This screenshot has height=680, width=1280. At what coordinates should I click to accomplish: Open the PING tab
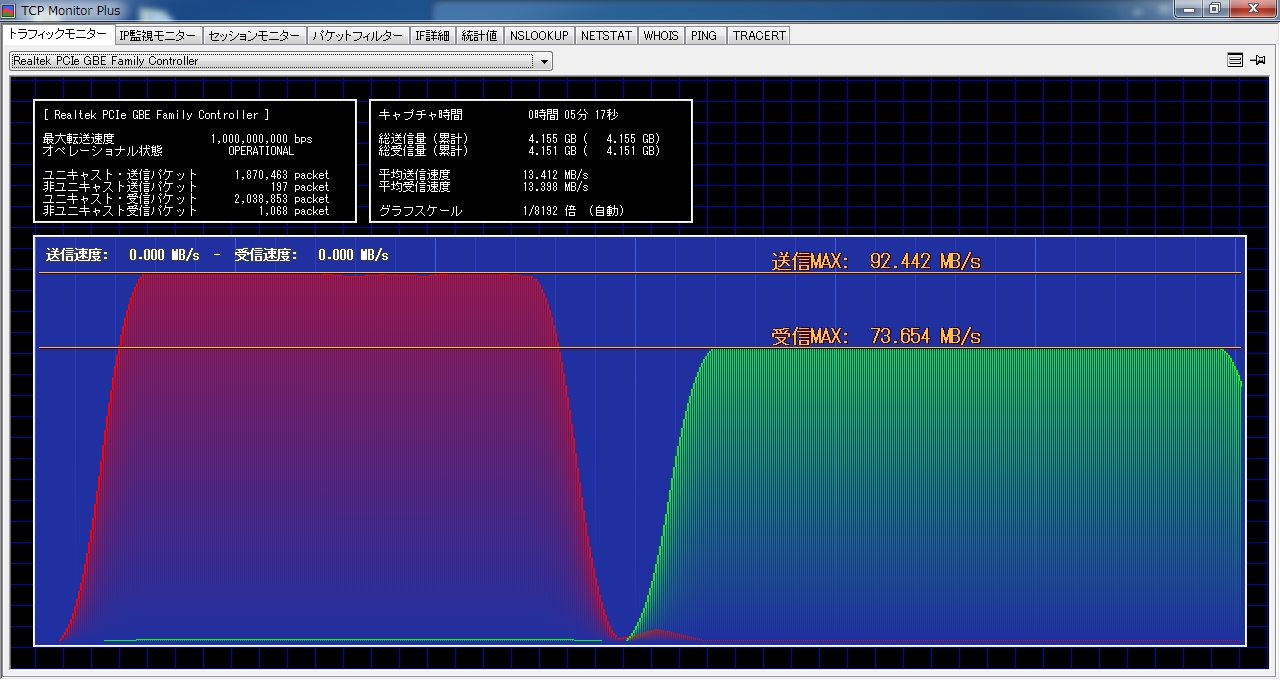coord(704,35)
